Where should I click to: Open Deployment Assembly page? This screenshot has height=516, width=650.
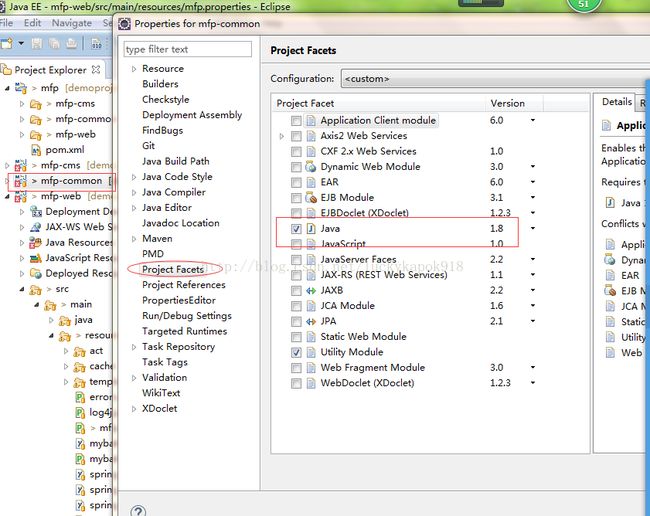[x=192, y=115]
